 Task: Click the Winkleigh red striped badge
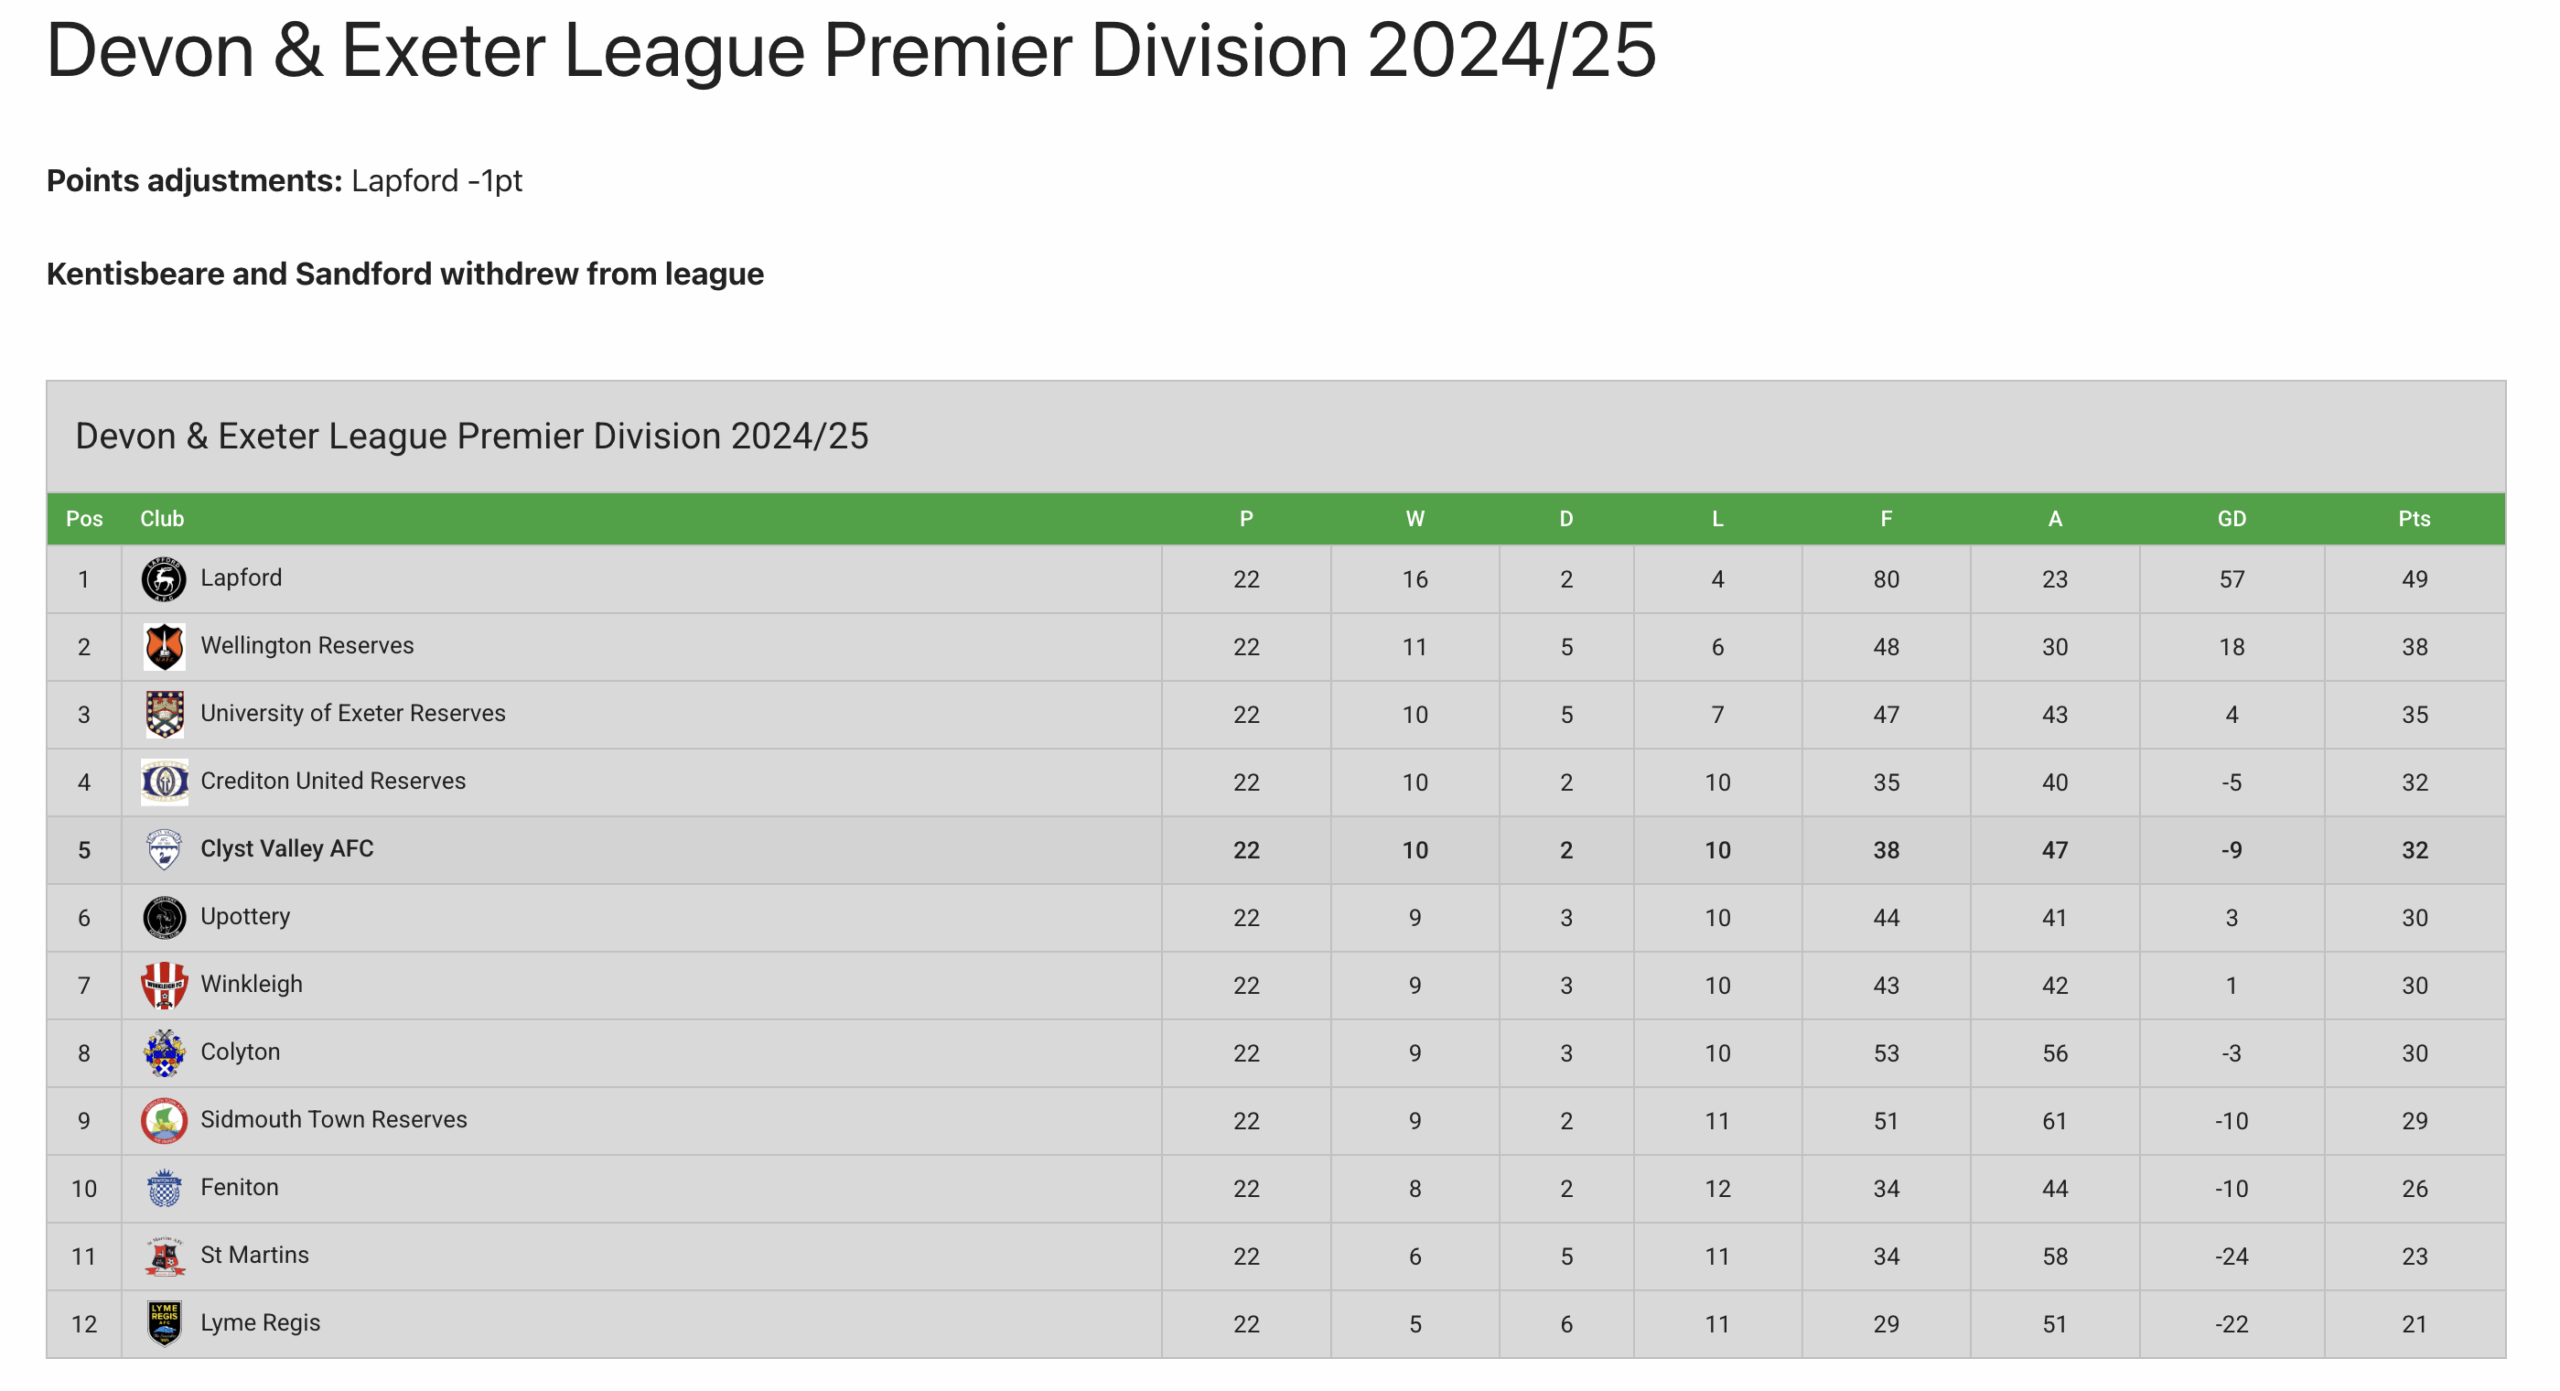(x=164, y=985)
